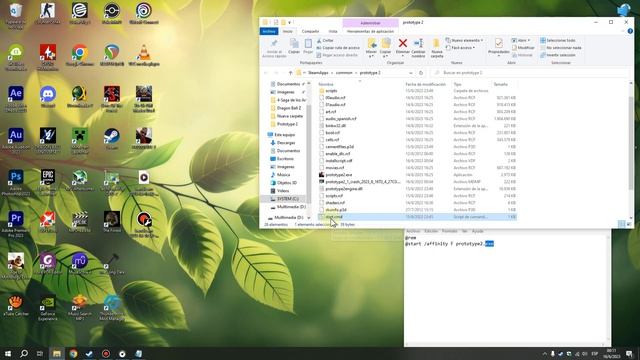Viewport: 640px width, 360px height.
Task: Open the VLC media player desktop shortcut
Action: tap(144, 56)
